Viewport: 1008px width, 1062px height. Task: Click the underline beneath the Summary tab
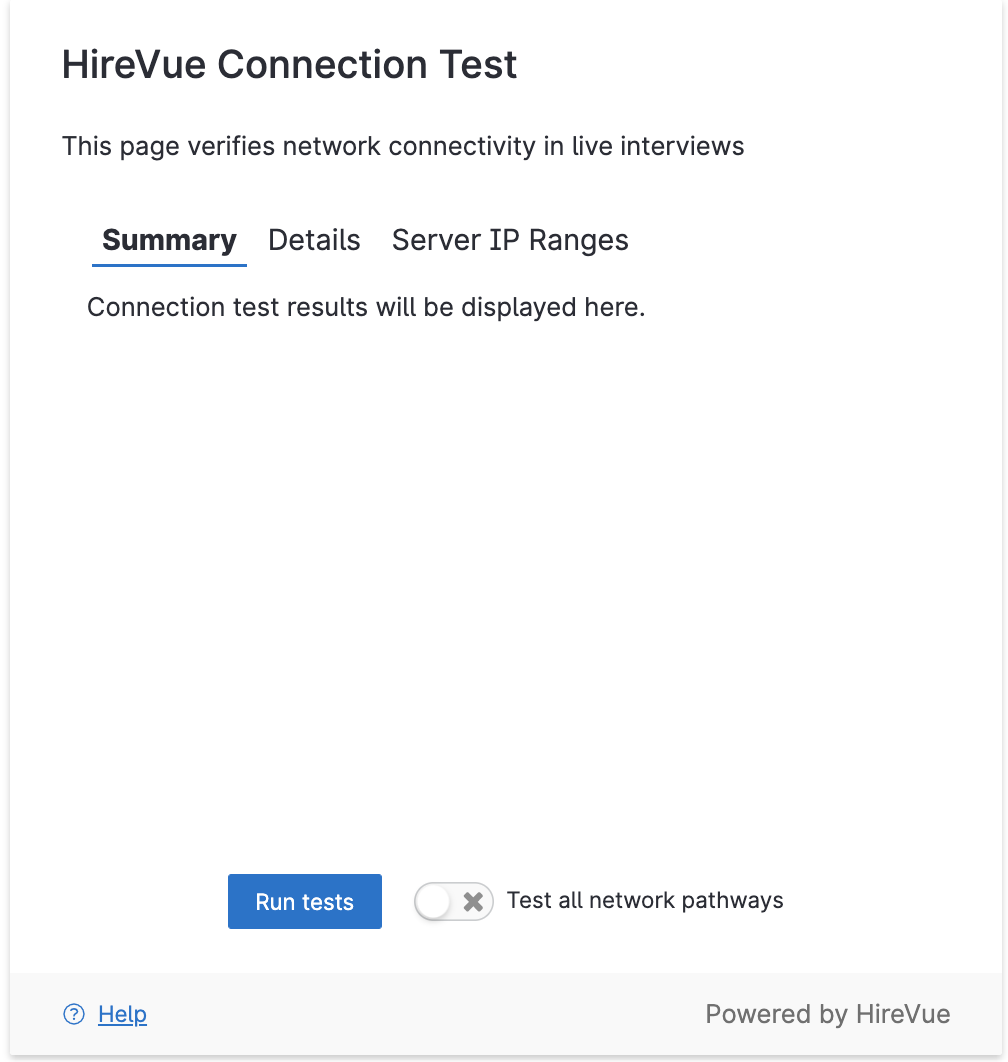168,265
